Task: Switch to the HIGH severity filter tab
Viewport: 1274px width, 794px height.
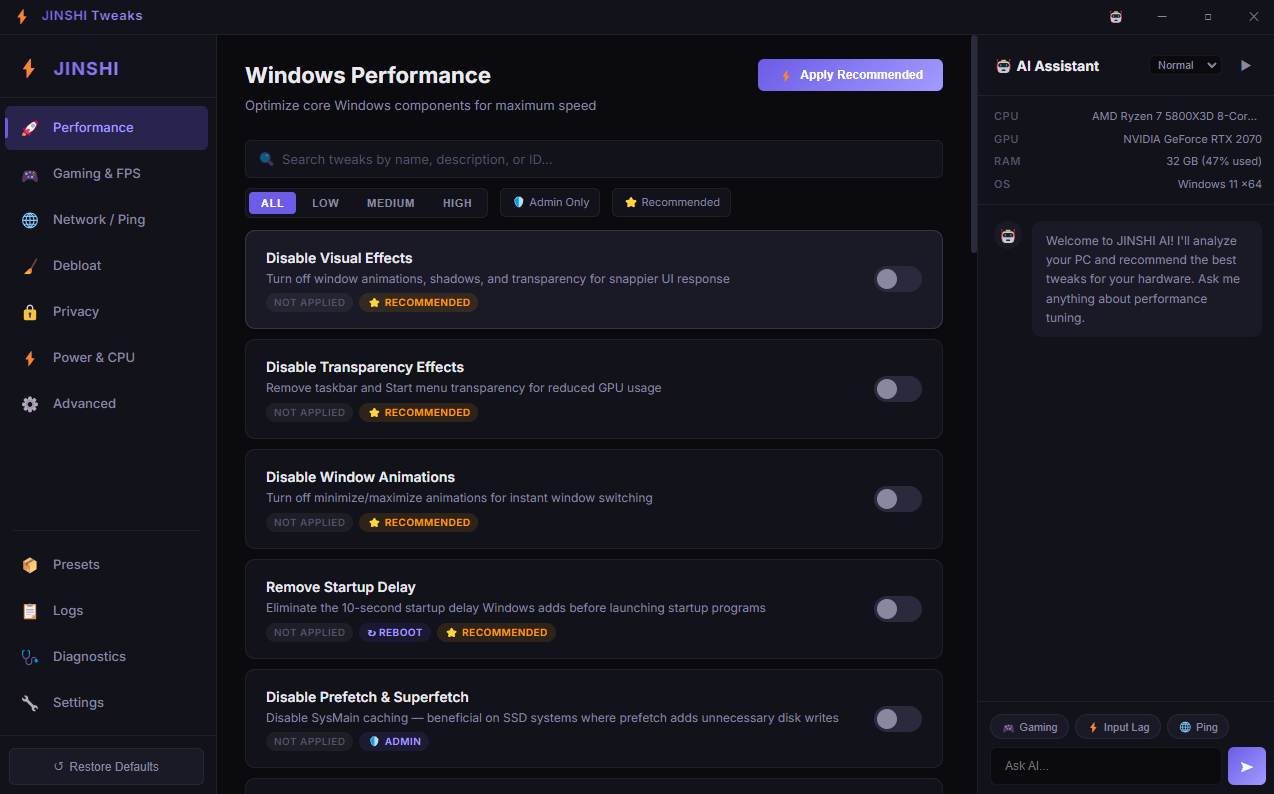Action: click(x=457, y=202)
